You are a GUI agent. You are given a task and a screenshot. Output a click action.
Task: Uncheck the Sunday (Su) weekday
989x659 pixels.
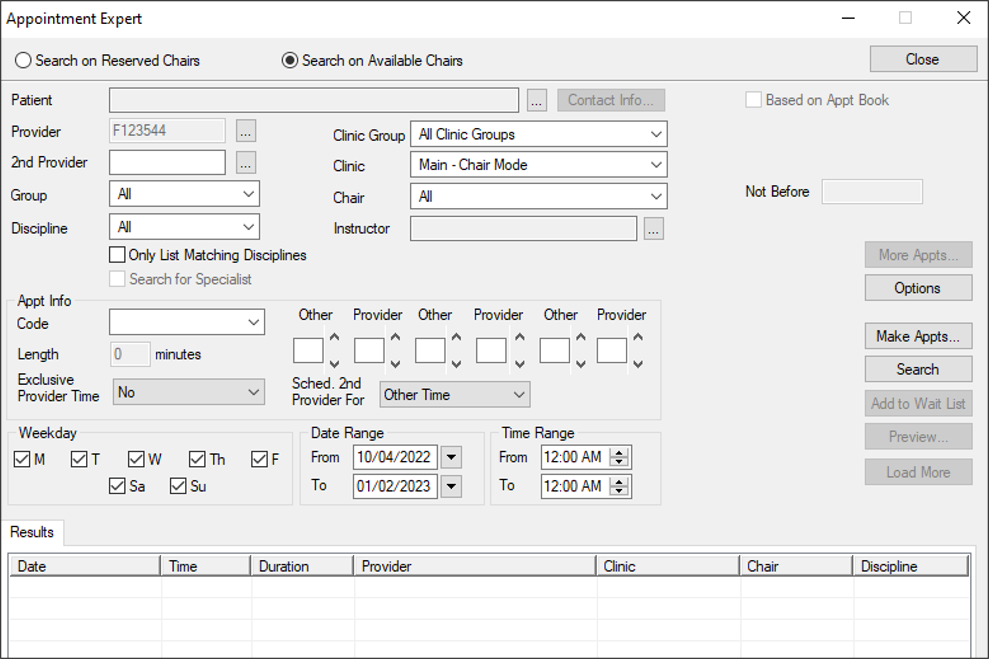[178, 486]
